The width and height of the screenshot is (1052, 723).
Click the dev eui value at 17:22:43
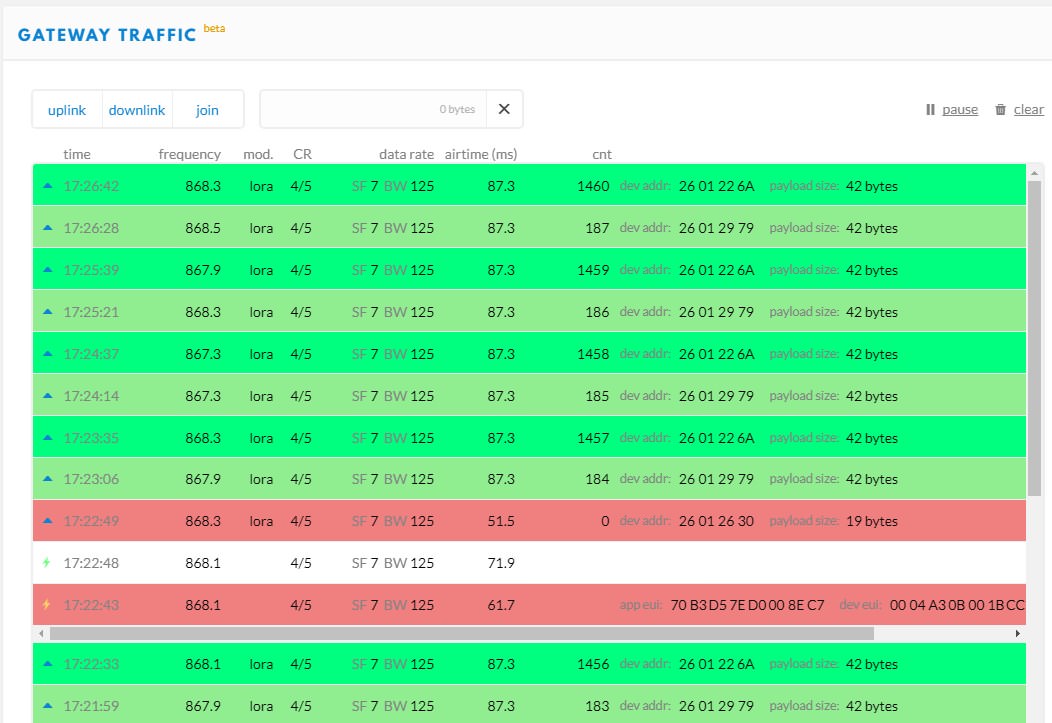point(957,604)
